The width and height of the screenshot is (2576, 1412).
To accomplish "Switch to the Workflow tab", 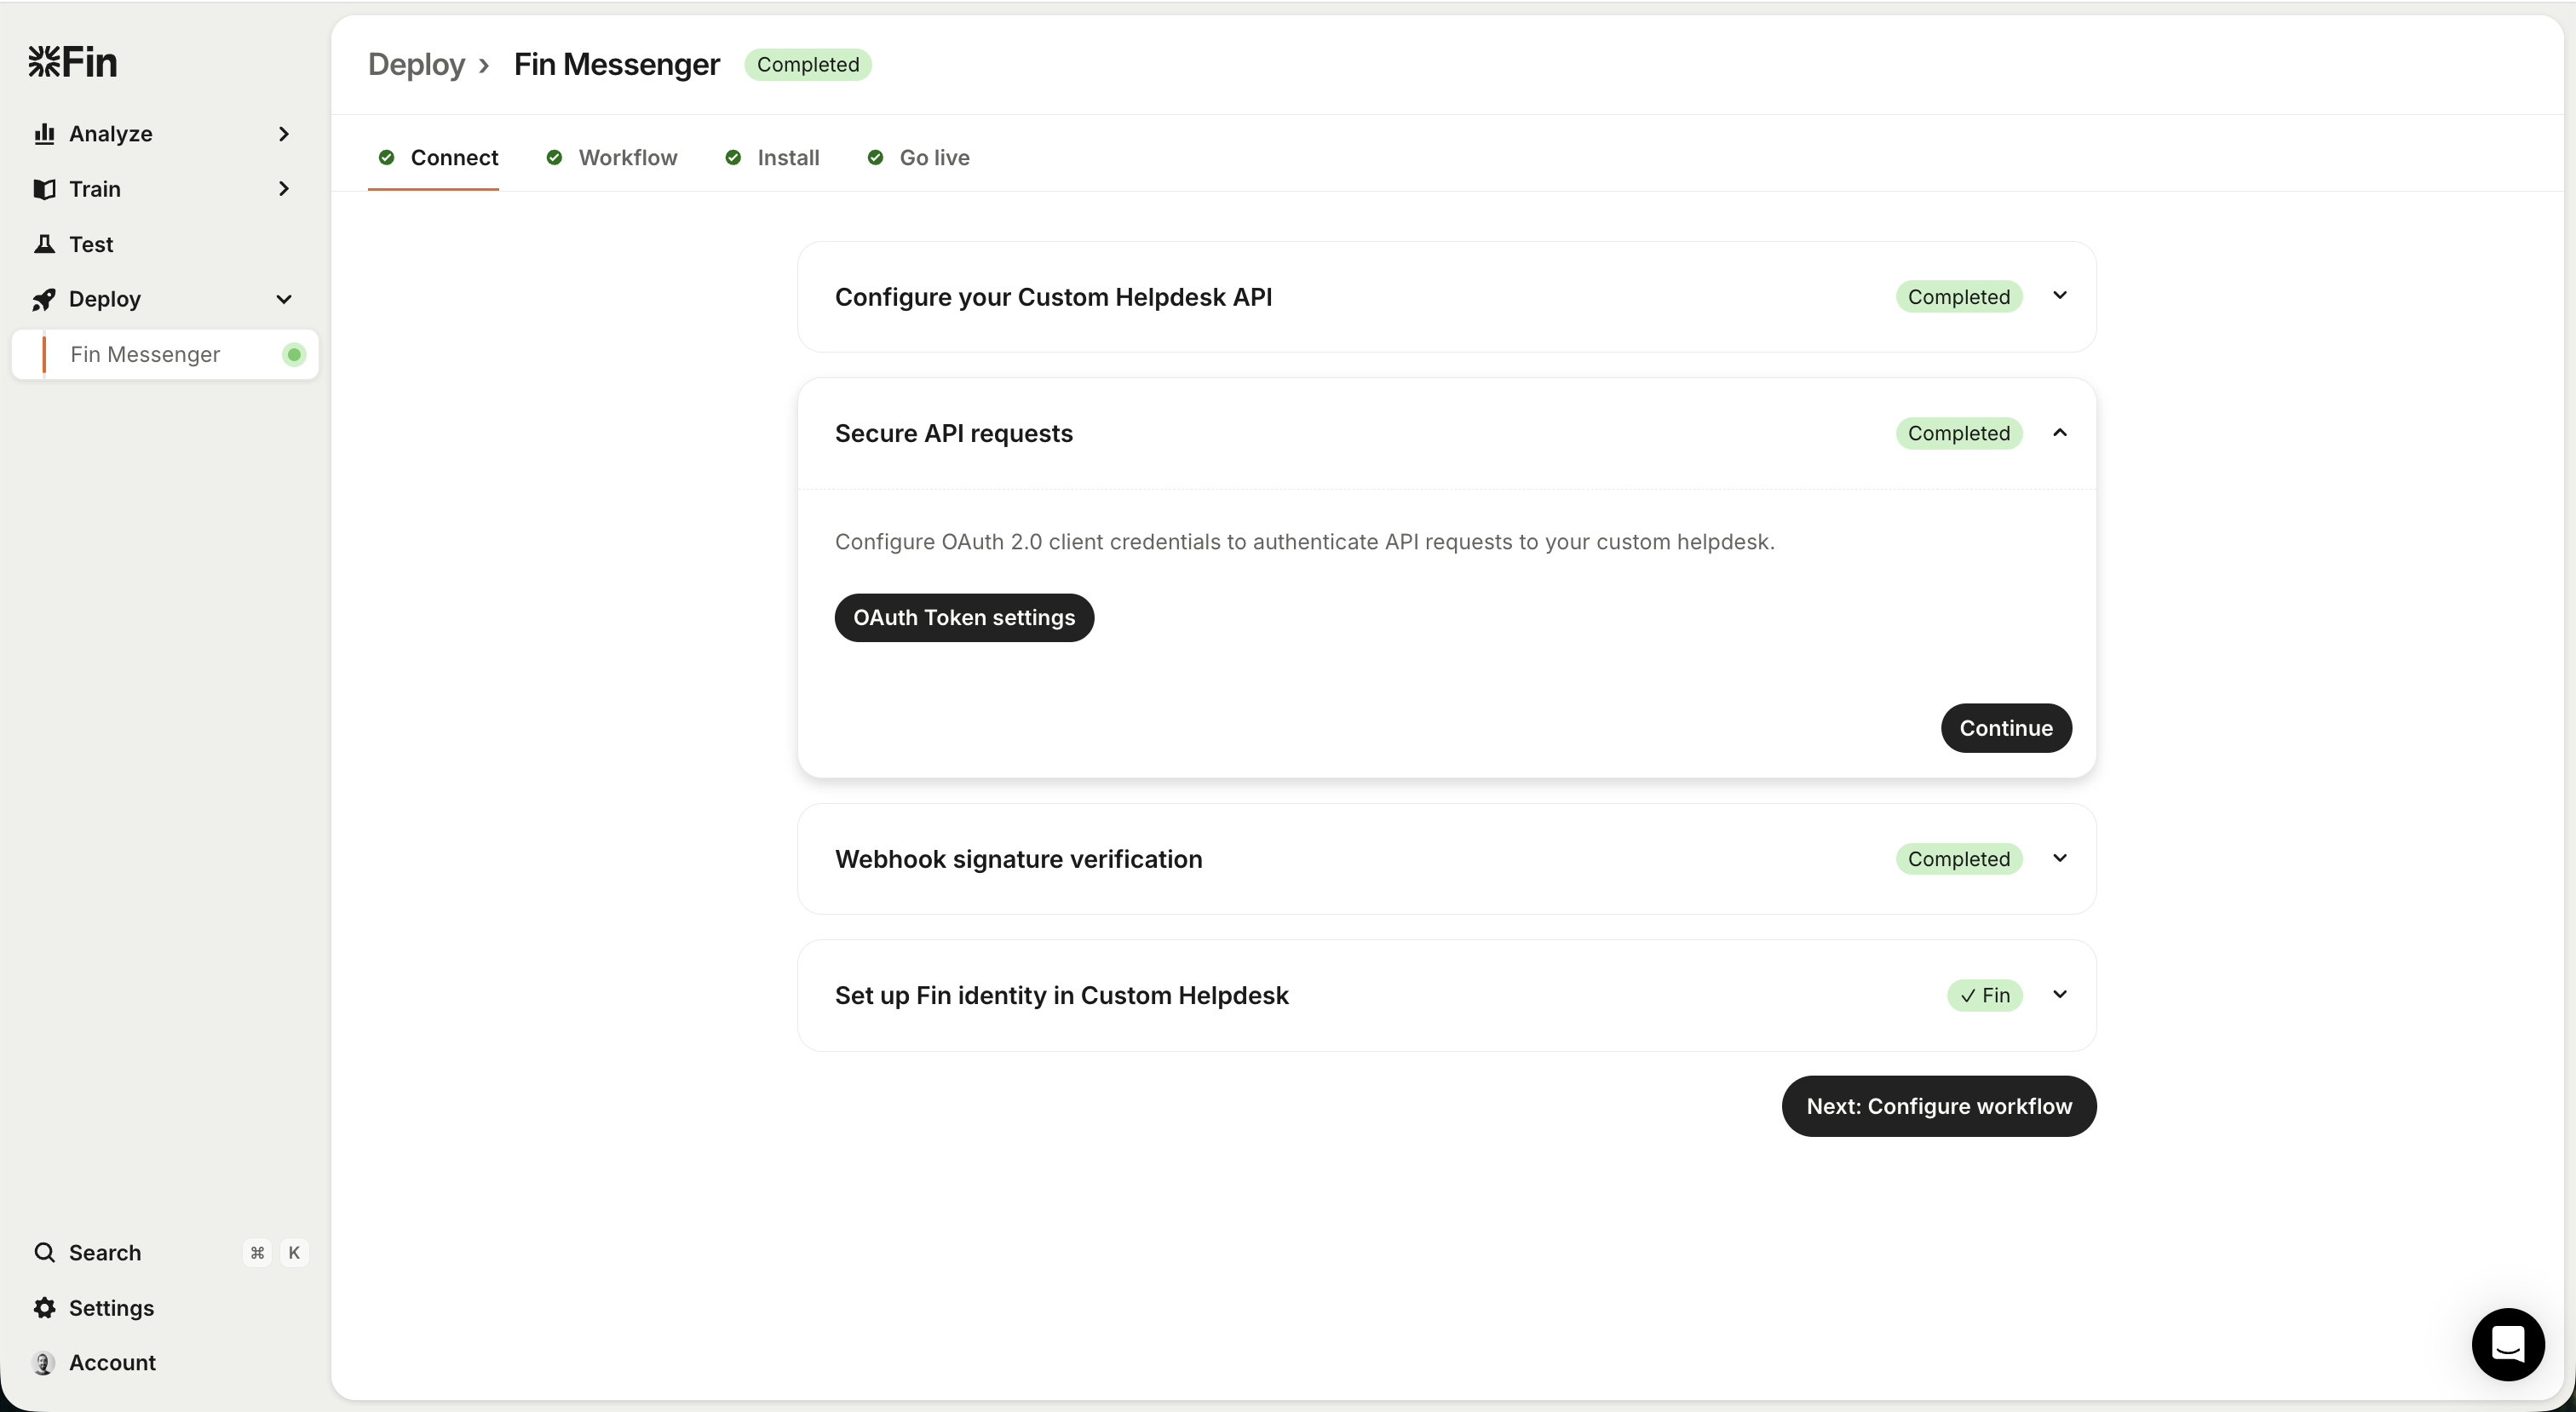I will (x=627, y=158).
